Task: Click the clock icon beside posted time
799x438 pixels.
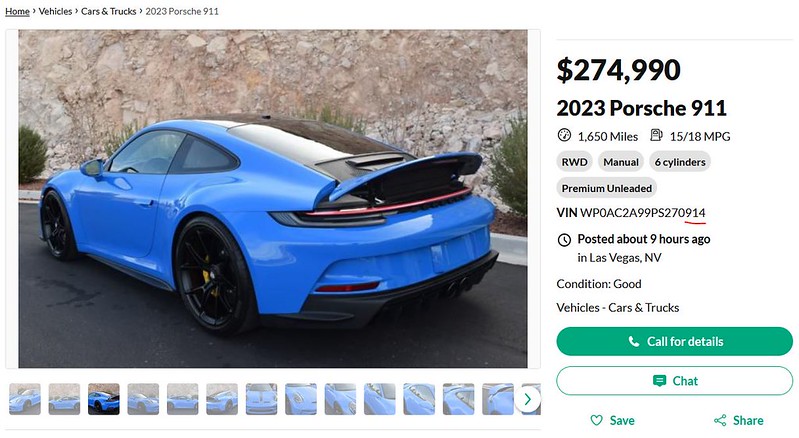Action: coord(564,240)
